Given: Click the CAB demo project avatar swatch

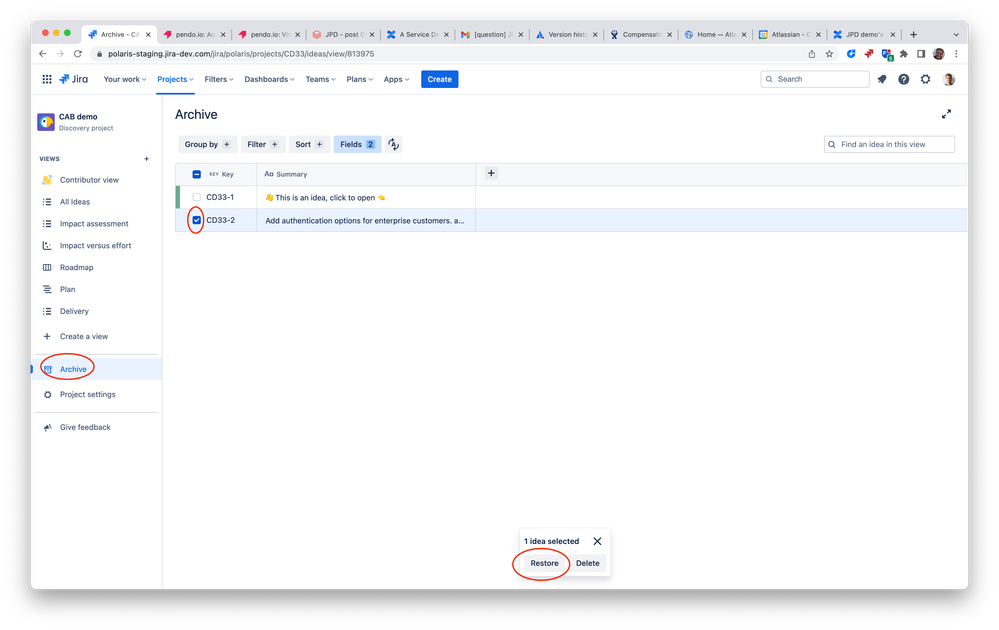Looking at the screenshot, I should click(45, 121).
